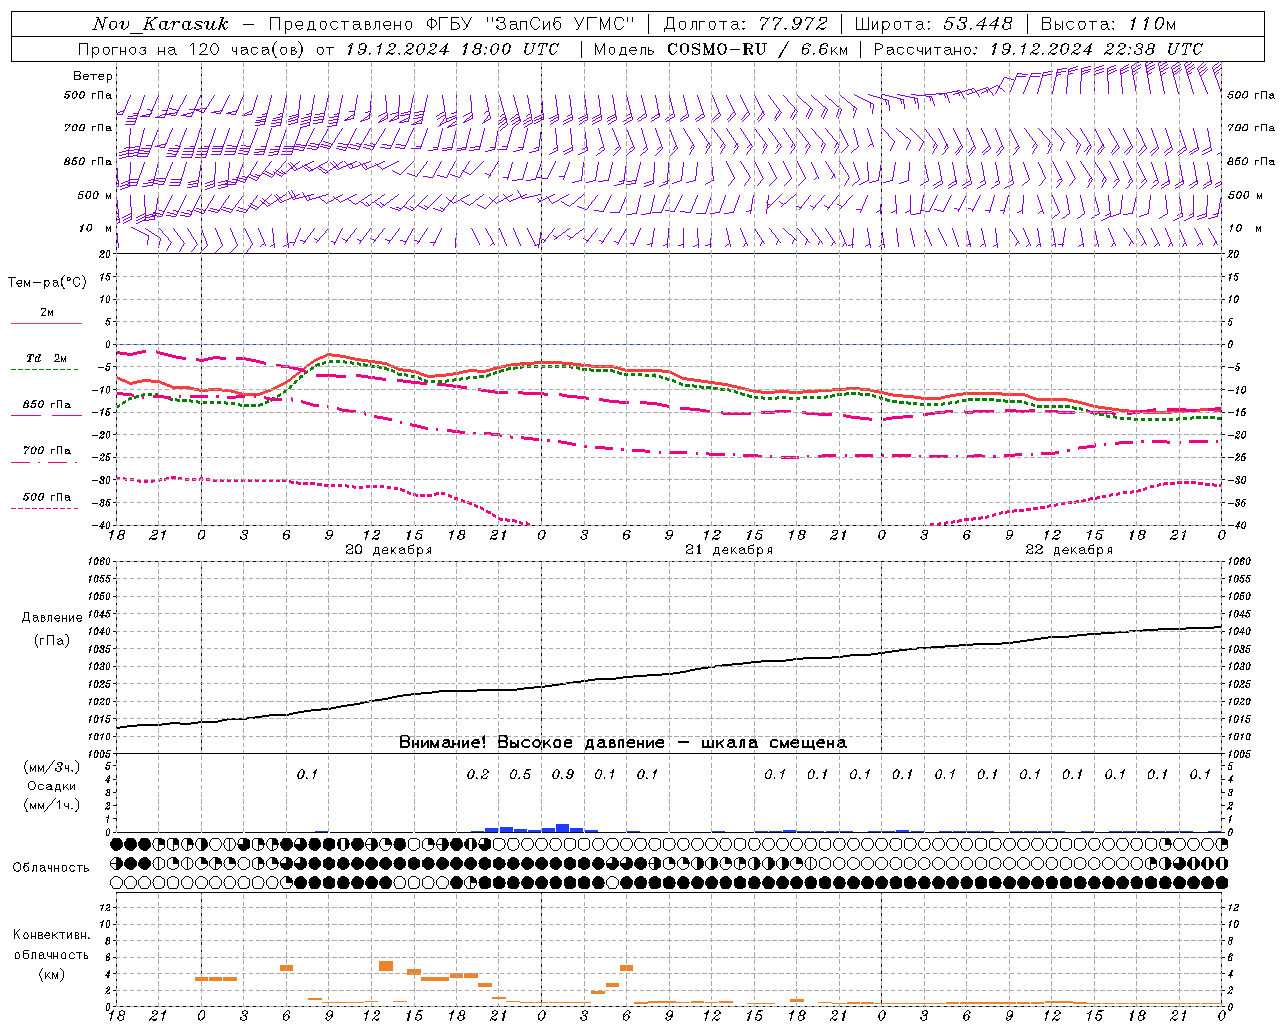Click the (км) unit under облачность
Viewport: 1280px width, 1024px height.
coord(51,974)
